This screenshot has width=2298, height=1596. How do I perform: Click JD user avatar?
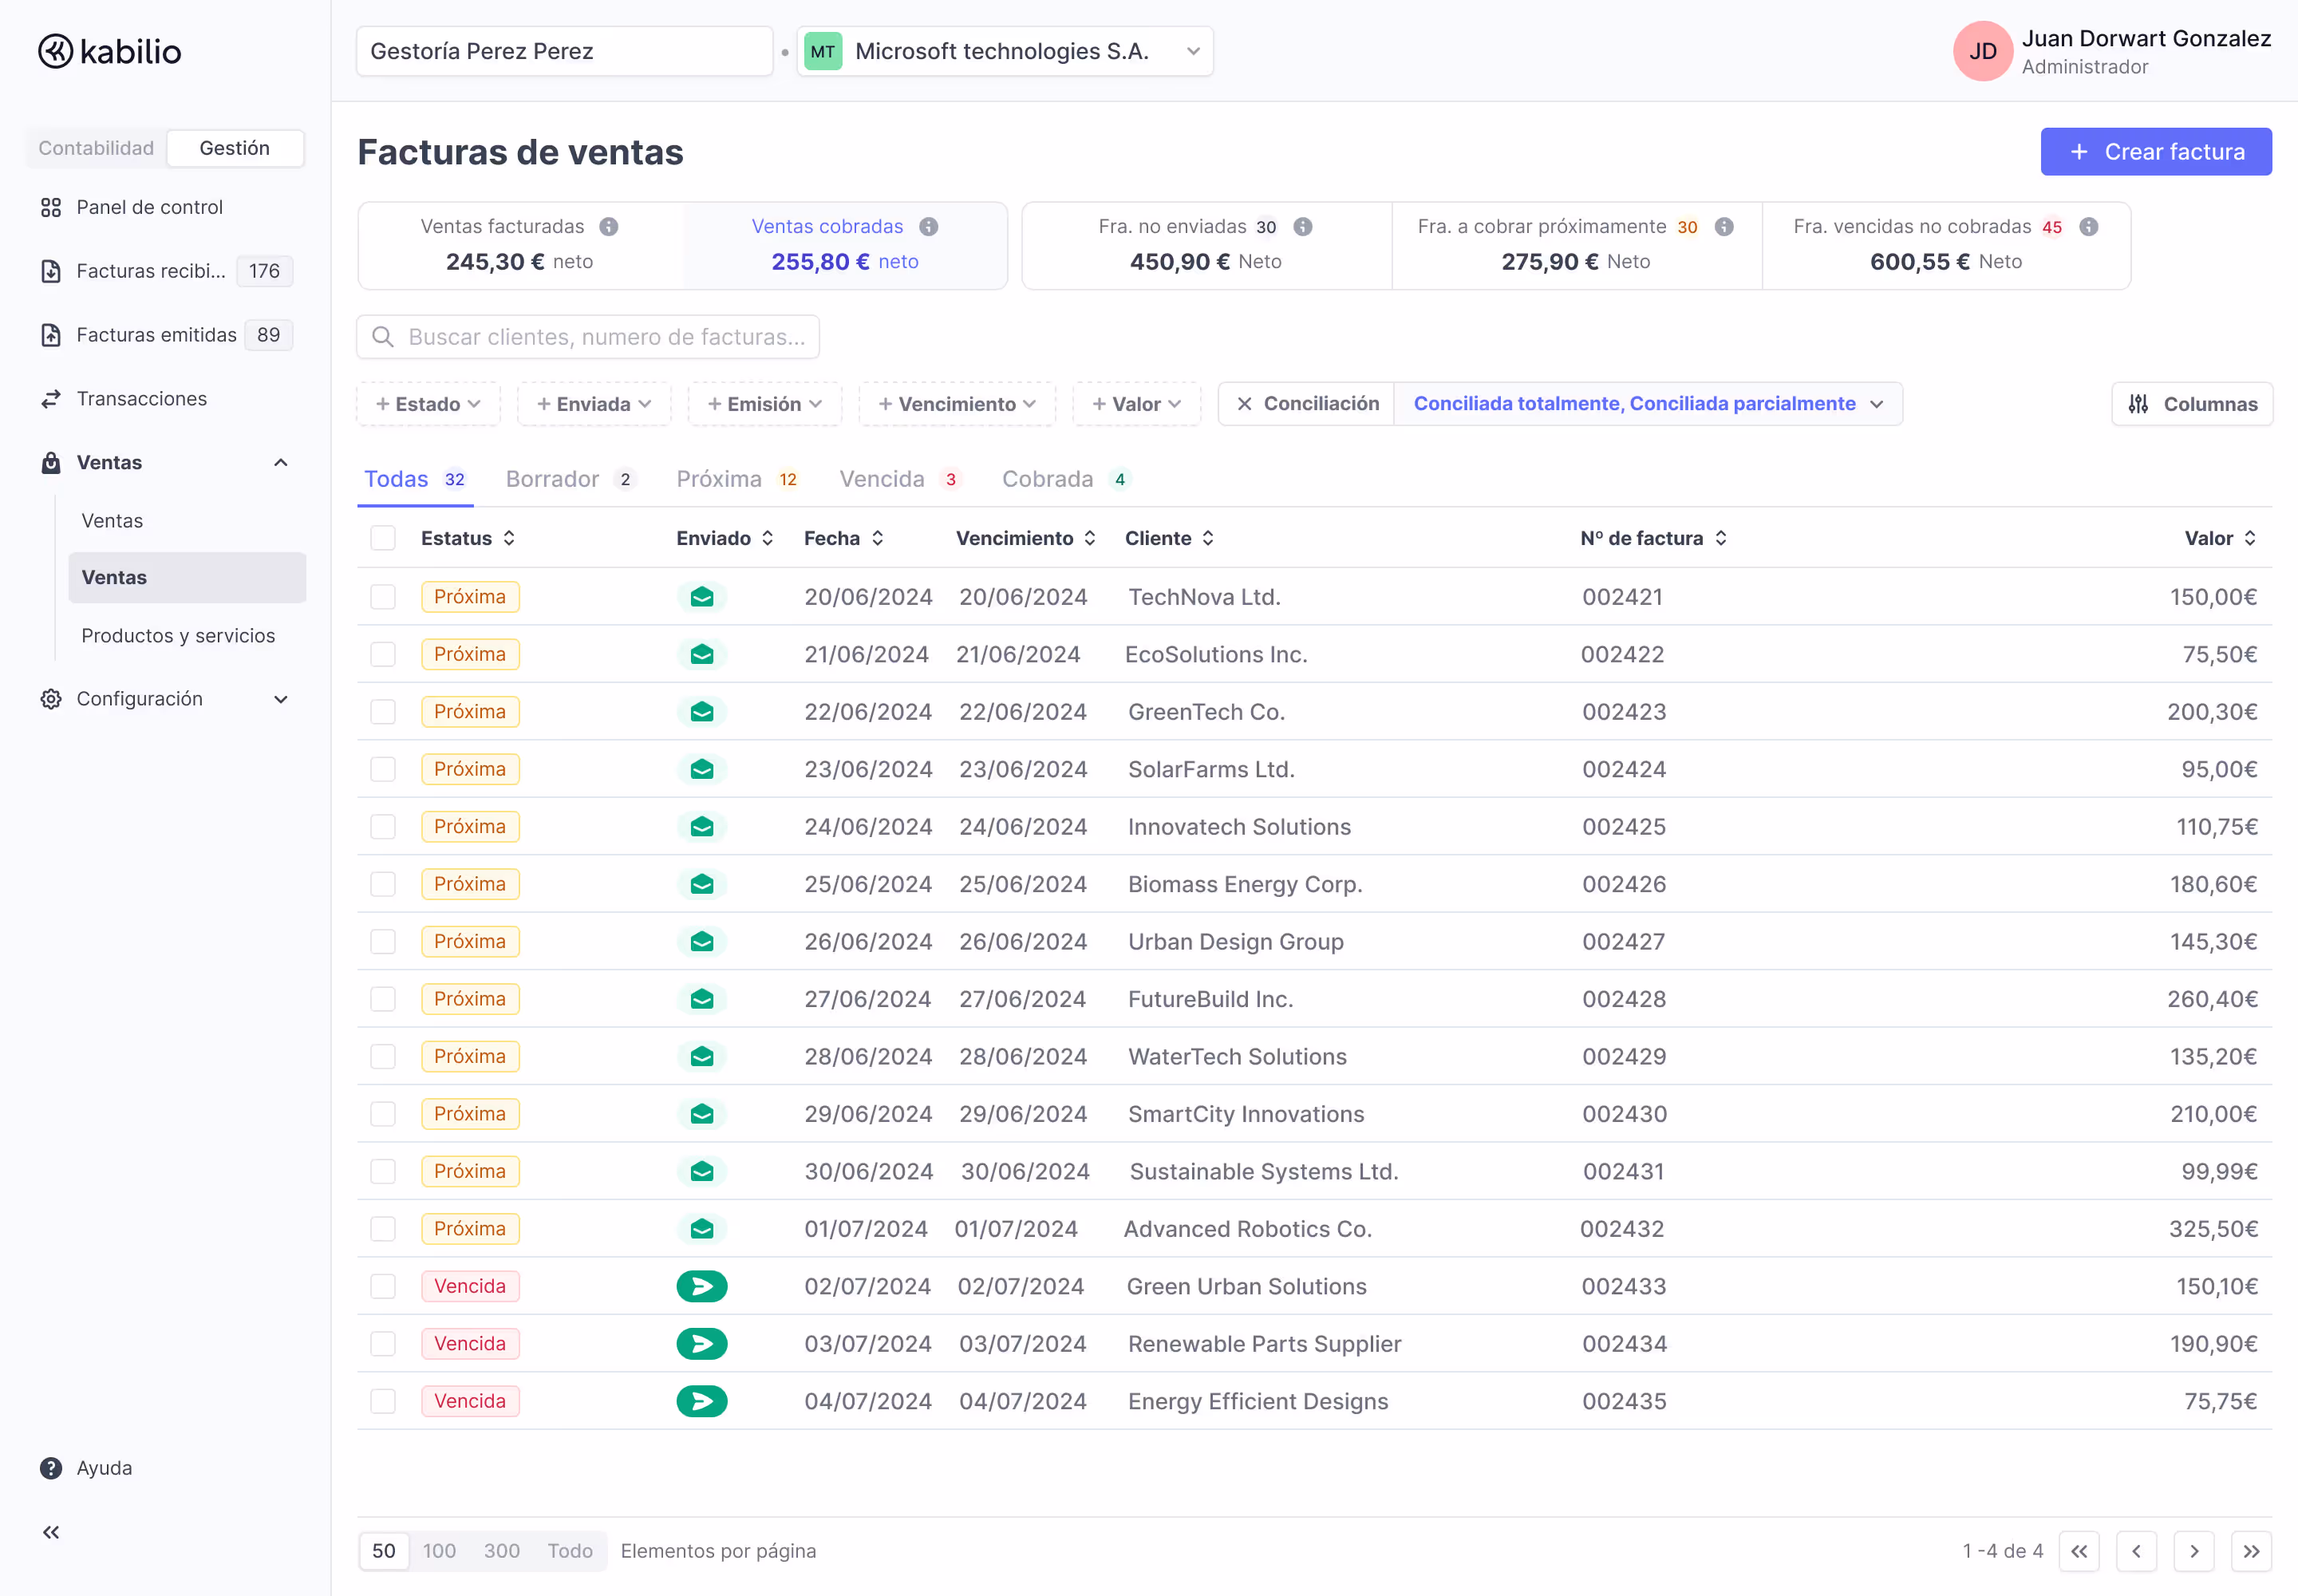1983,51
